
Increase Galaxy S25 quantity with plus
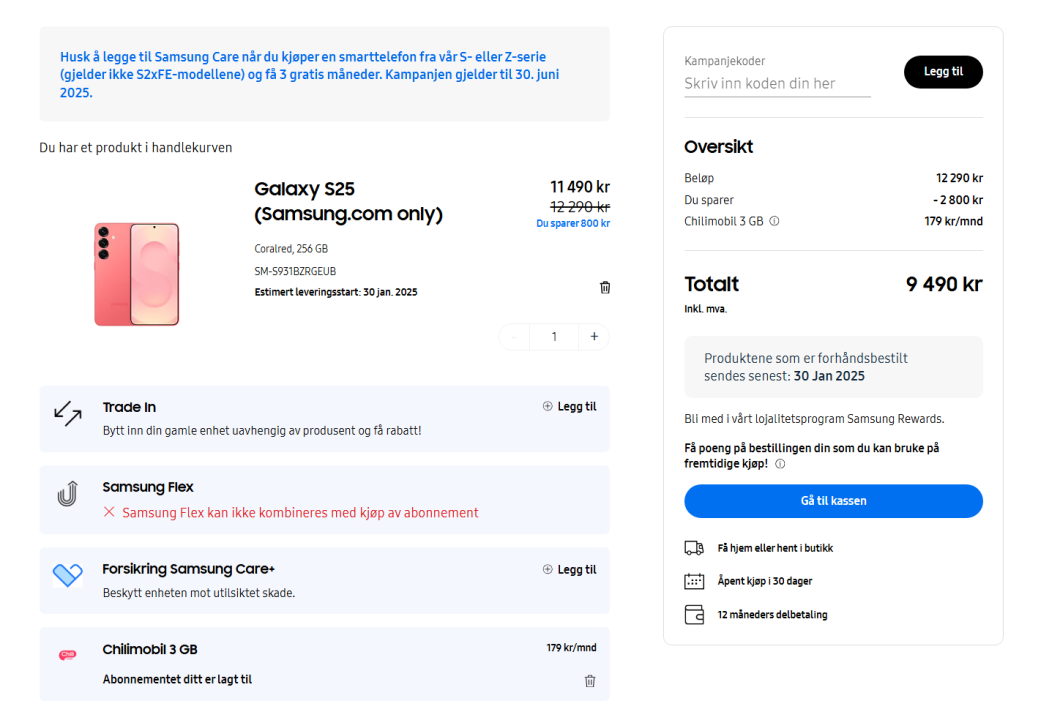(594, 337)
